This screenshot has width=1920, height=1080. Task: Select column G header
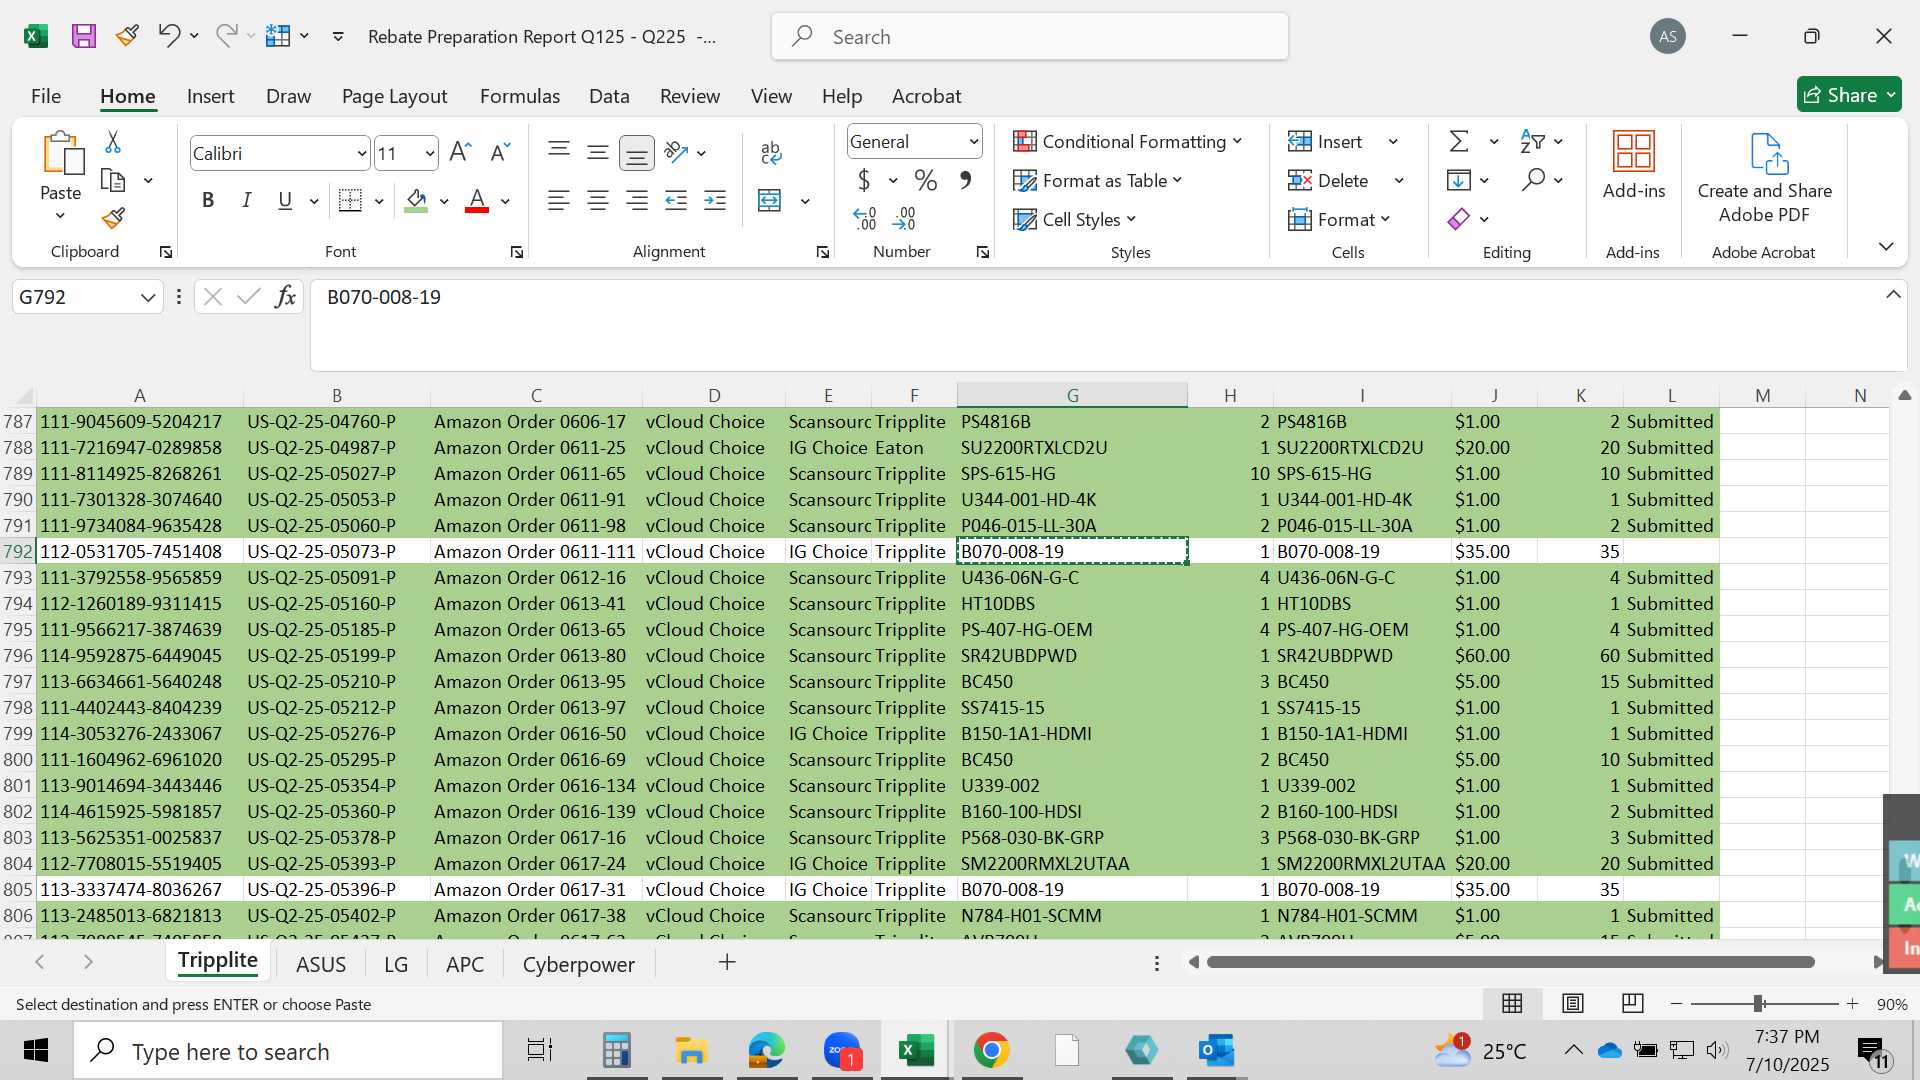coord(1072,395)
